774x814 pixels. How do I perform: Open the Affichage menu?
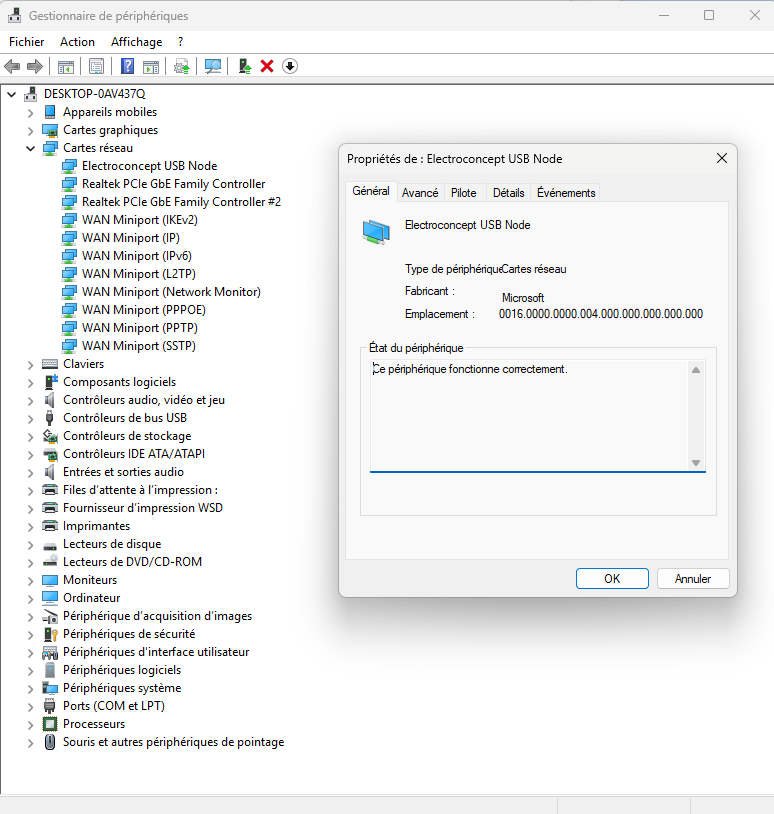coord(136,42)
